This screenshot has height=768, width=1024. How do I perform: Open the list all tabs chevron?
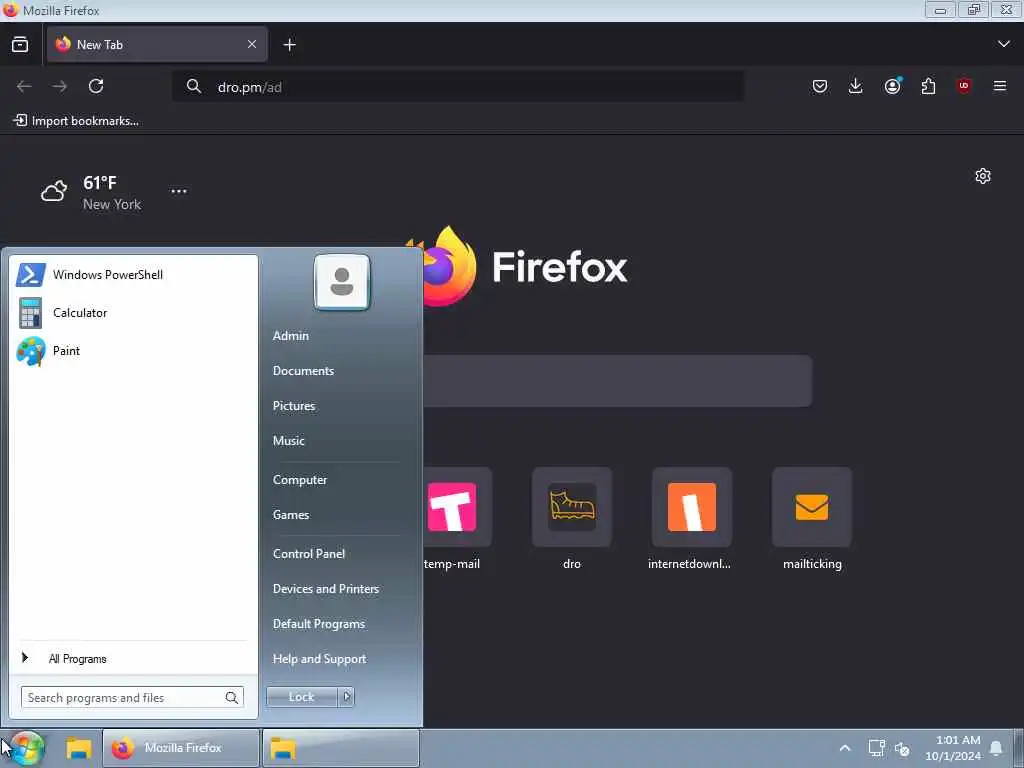click(x=1004, y=44)
